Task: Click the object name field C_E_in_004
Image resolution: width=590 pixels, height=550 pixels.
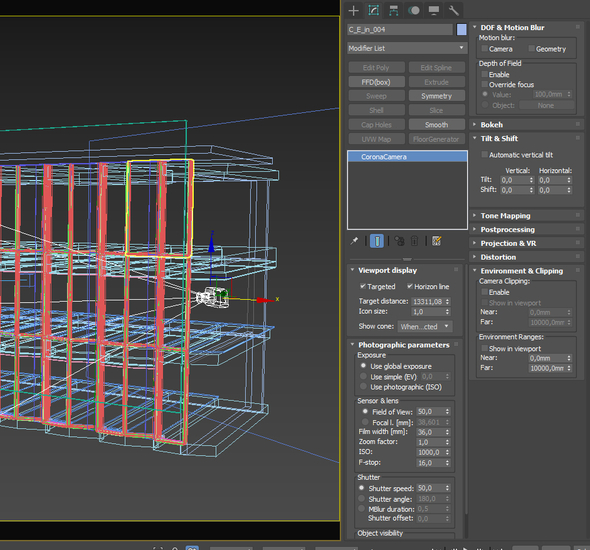Action: tap(400, 29)
